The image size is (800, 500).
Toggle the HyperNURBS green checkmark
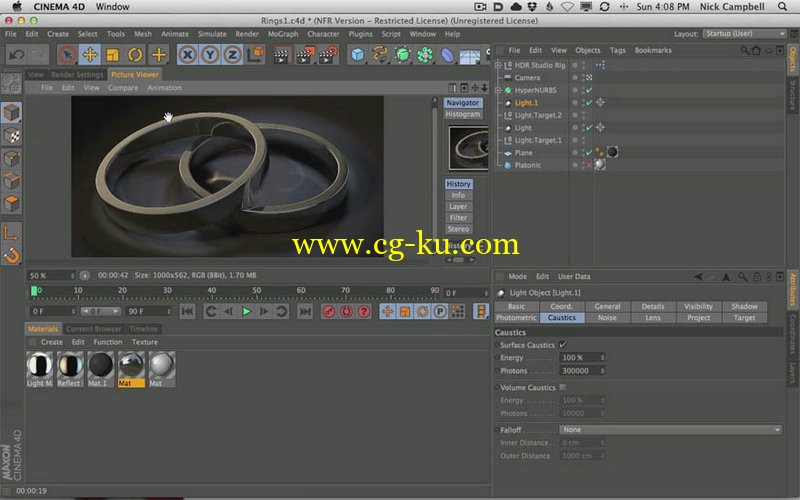(x=589, y=90)
